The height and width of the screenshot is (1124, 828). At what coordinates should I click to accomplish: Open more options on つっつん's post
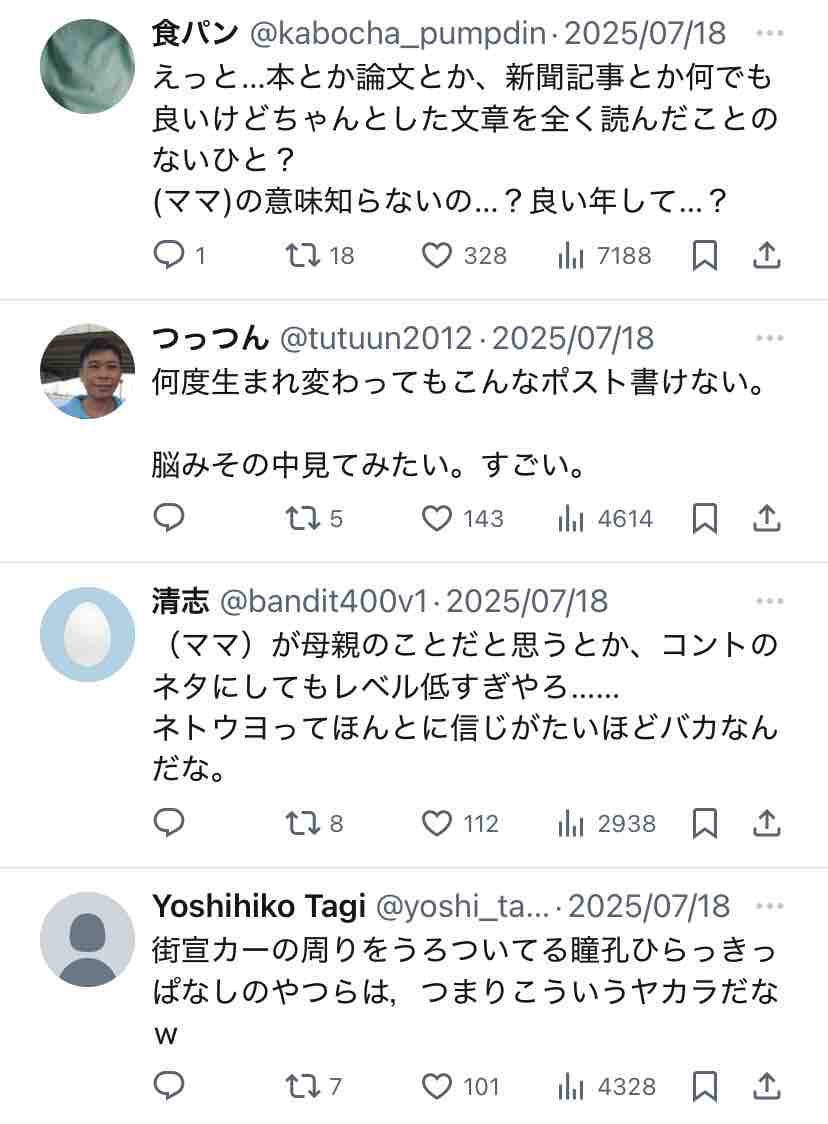pyautogui.click(x=769, y=339)
